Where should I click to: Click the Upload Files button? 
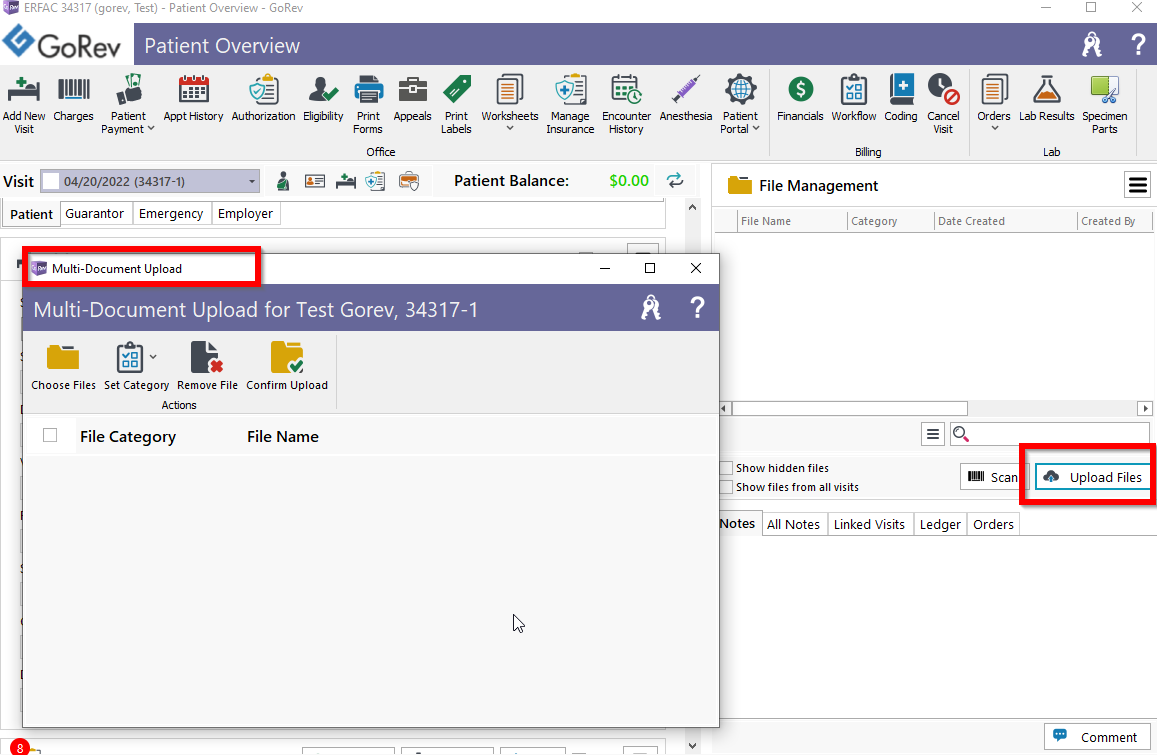point(1094,477)
